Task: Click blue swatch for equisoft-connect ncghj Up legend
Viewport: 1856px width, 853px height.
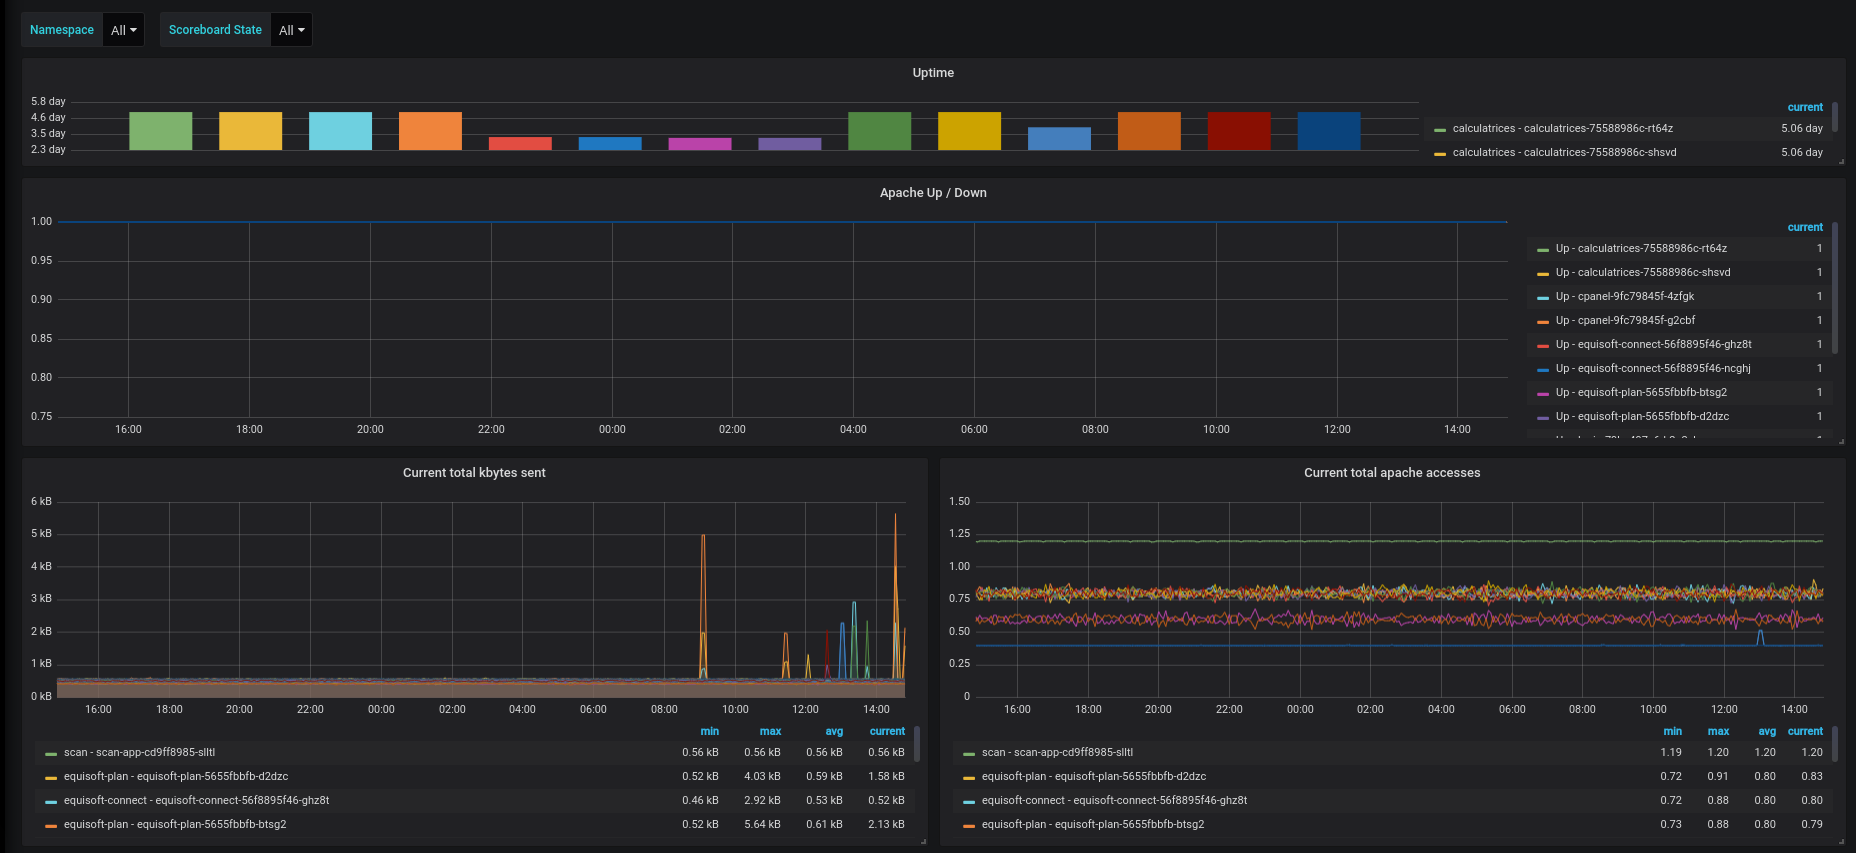Action: click(1543, 370)
